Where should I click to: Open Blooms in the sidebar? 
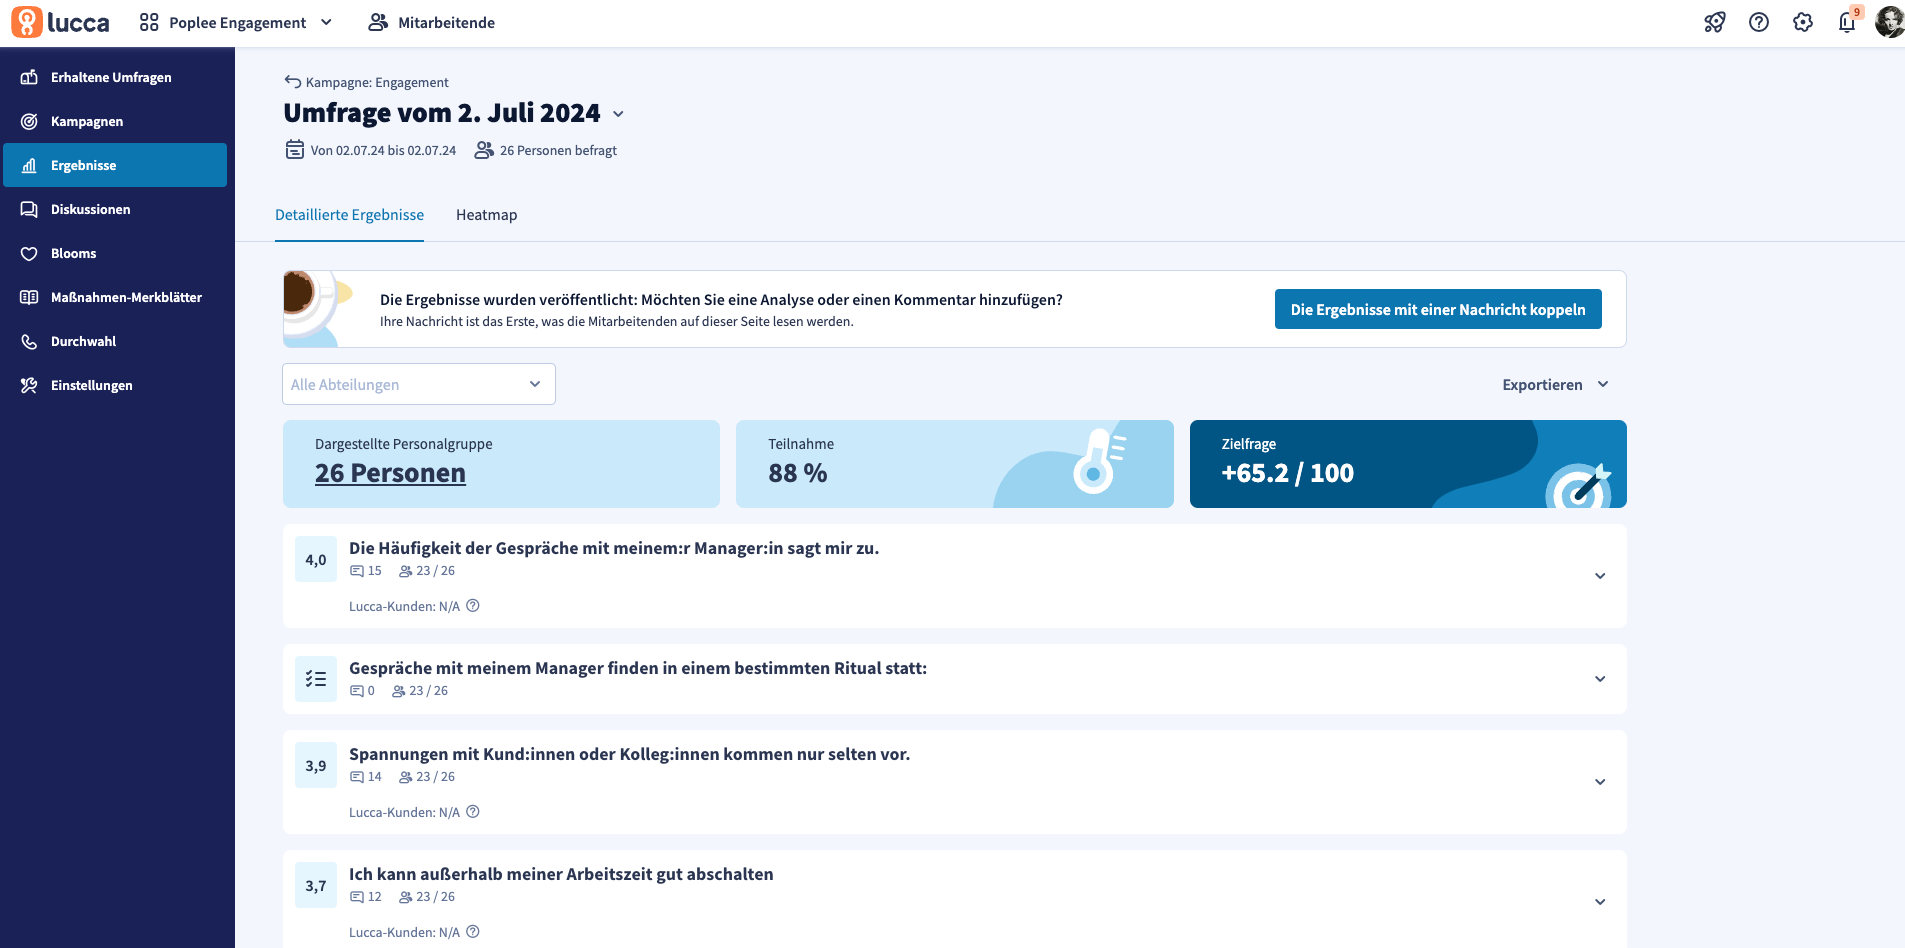[x=115, y=253]
